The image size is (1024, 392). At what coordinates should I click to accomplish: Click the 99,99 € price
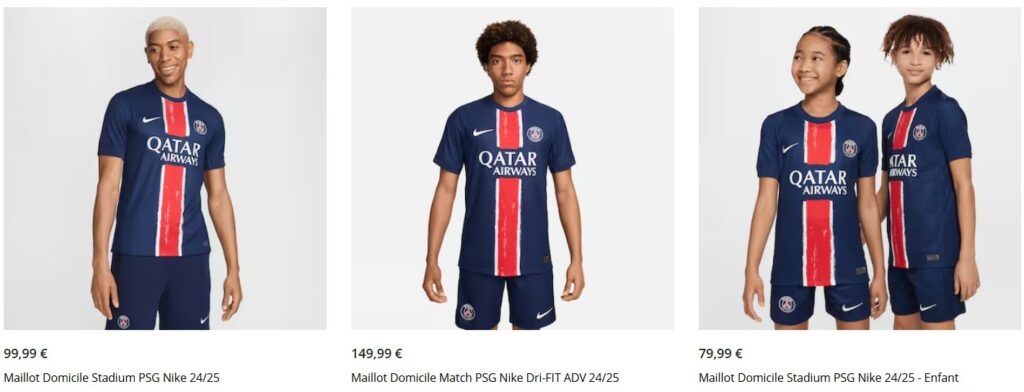tap(25, 354)
